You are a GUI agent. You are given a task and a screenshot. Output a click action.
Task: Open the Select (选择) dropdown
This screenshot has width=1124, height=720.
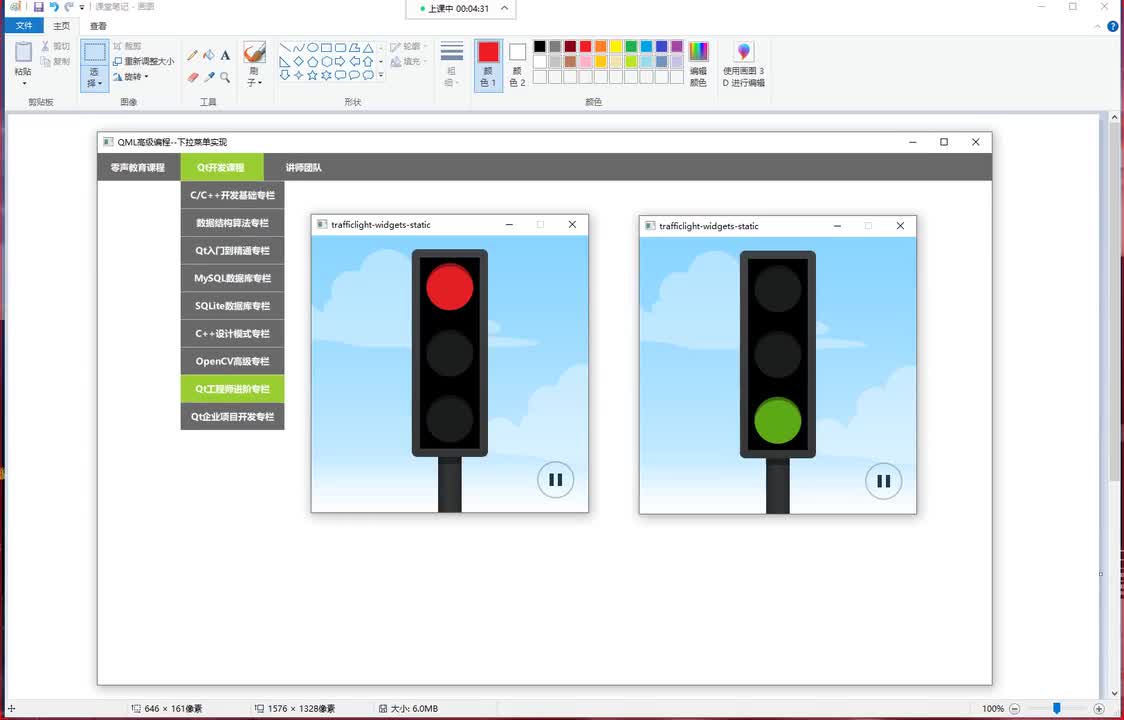coord(94,79)
